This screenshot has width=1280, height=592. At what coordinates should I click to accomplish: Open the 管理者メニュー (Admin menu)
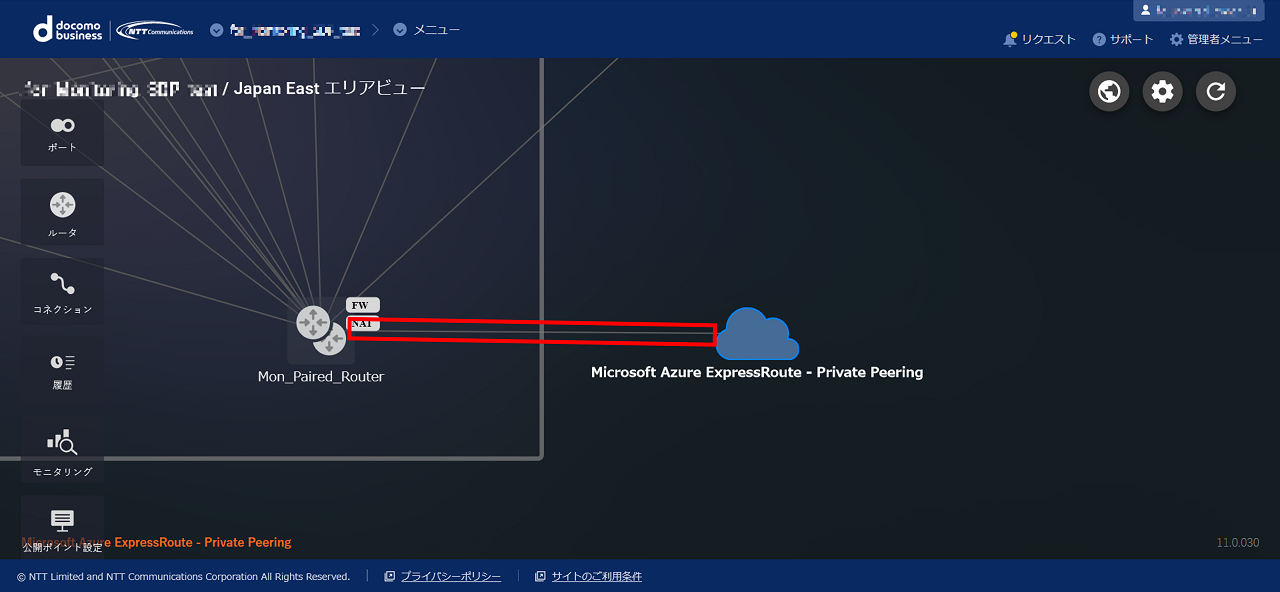pos(1216,40)
